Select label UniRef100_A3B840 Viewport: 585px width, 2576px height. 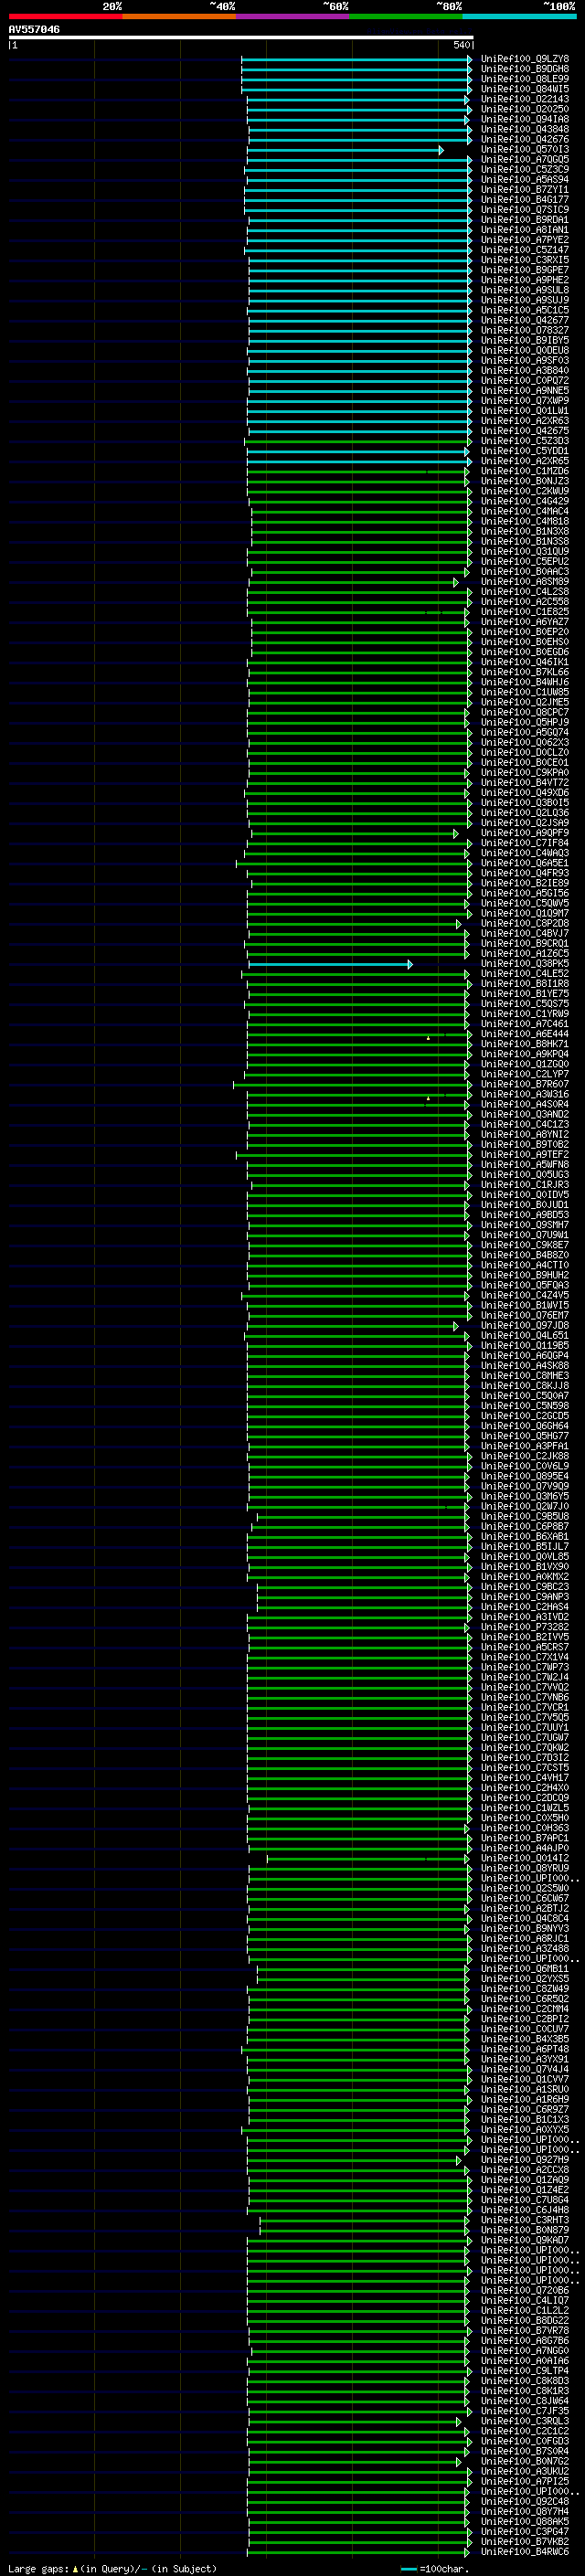click(525, 370)
